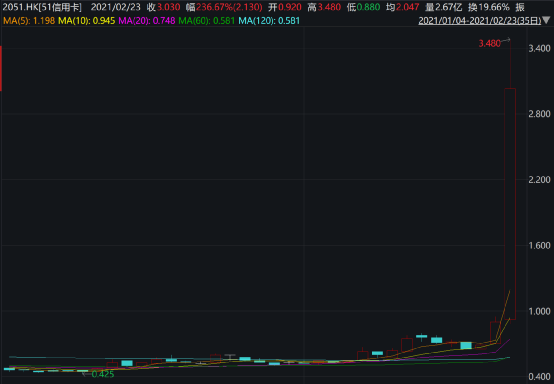Click the date 2021/02/23 in header

coord(116,7)
